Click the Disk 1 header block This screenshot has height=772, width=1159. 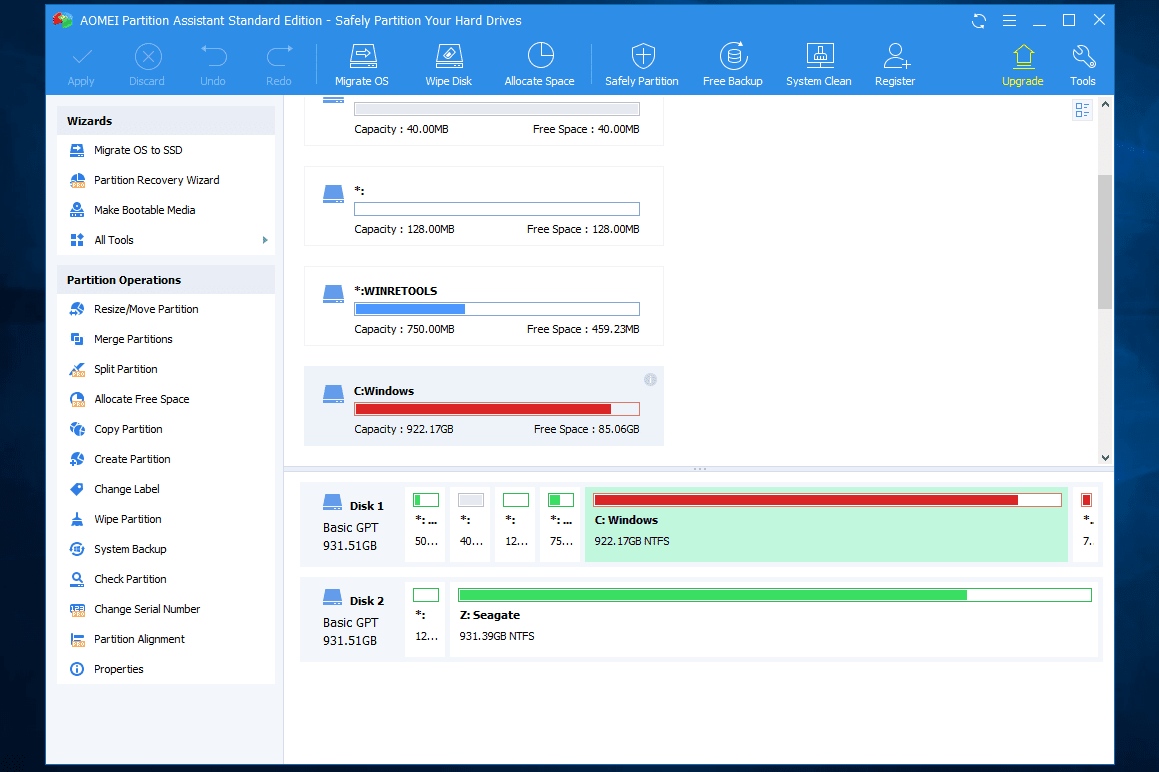point(353,525)
